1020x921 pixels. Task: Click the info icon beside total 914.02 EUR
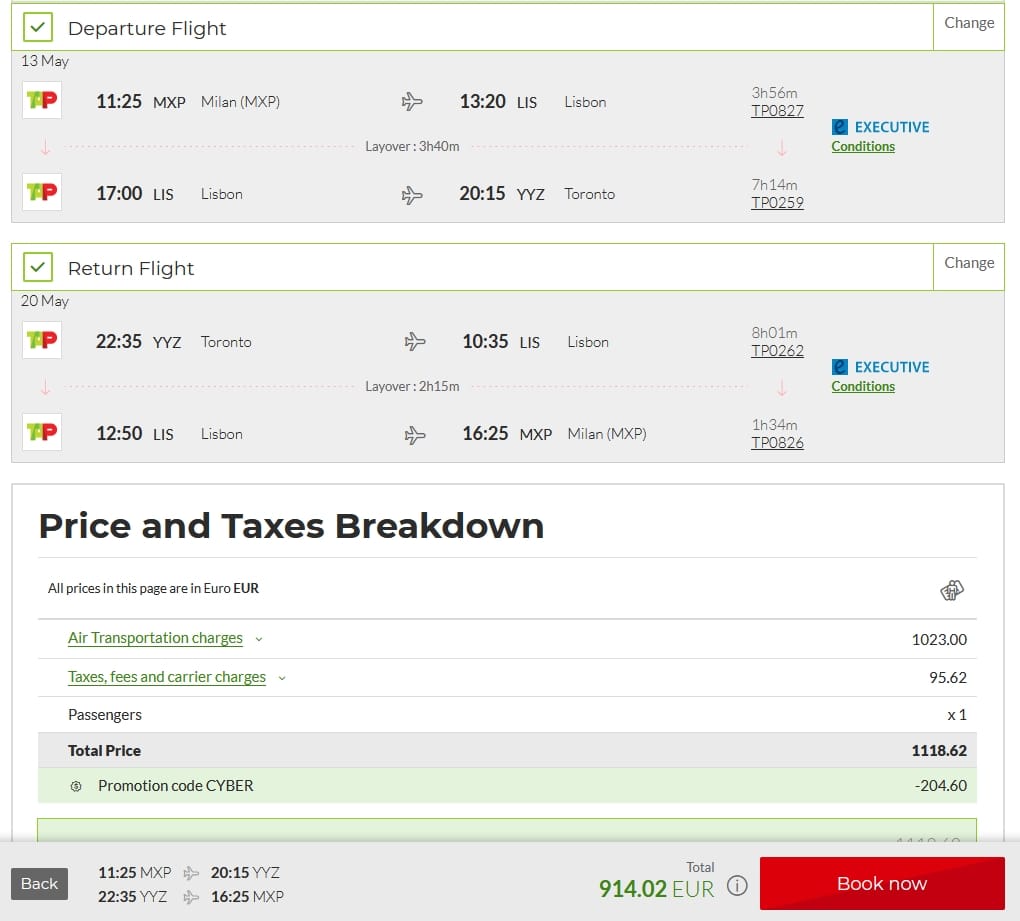(x=737, y=886)
